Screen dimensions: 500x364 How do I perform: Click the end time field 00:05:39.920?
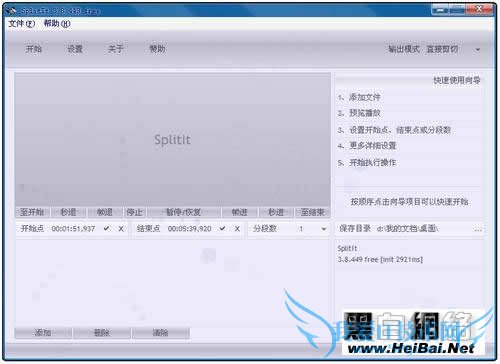coord(190,229)
